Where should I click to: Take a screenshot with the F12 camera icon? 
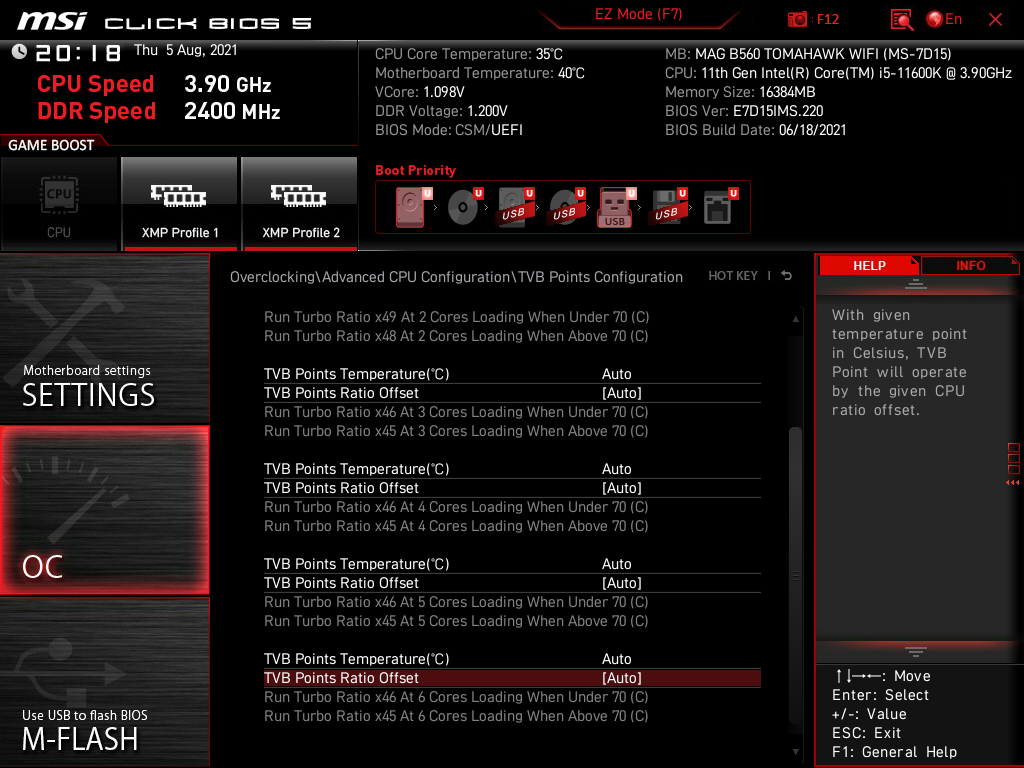point(797,20)
